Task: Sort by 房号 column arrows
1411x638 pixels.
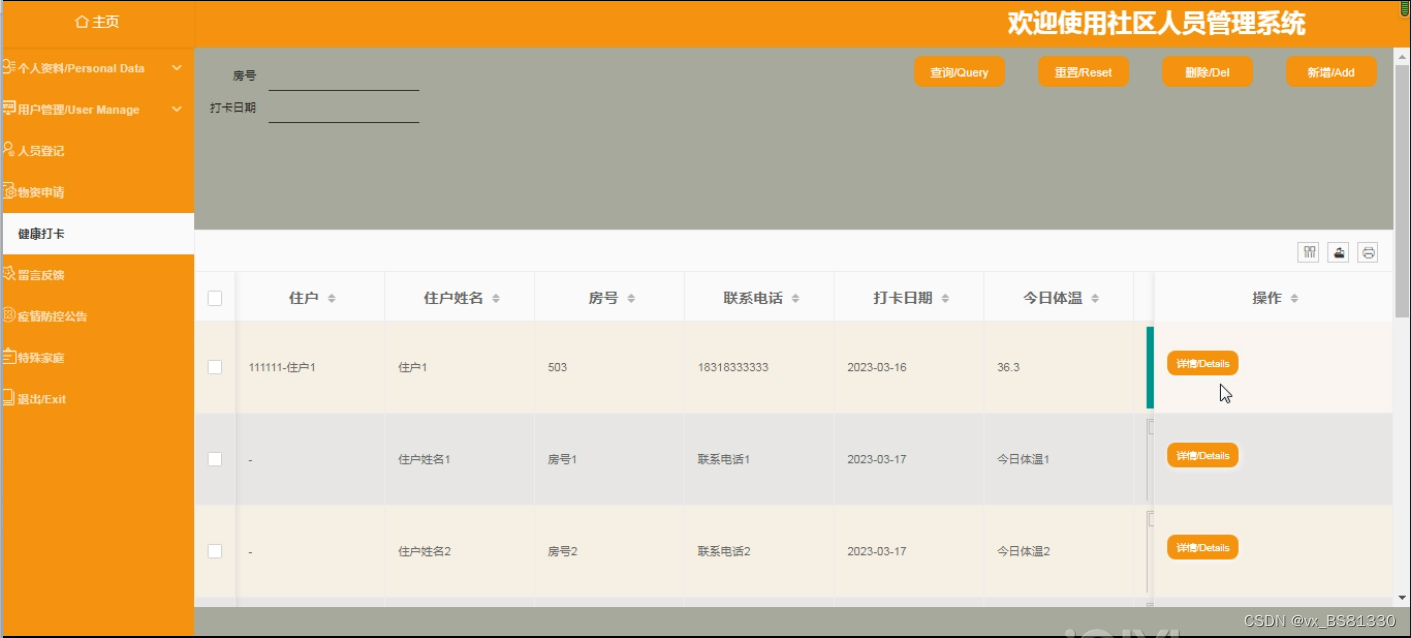Action: (631, 299)
